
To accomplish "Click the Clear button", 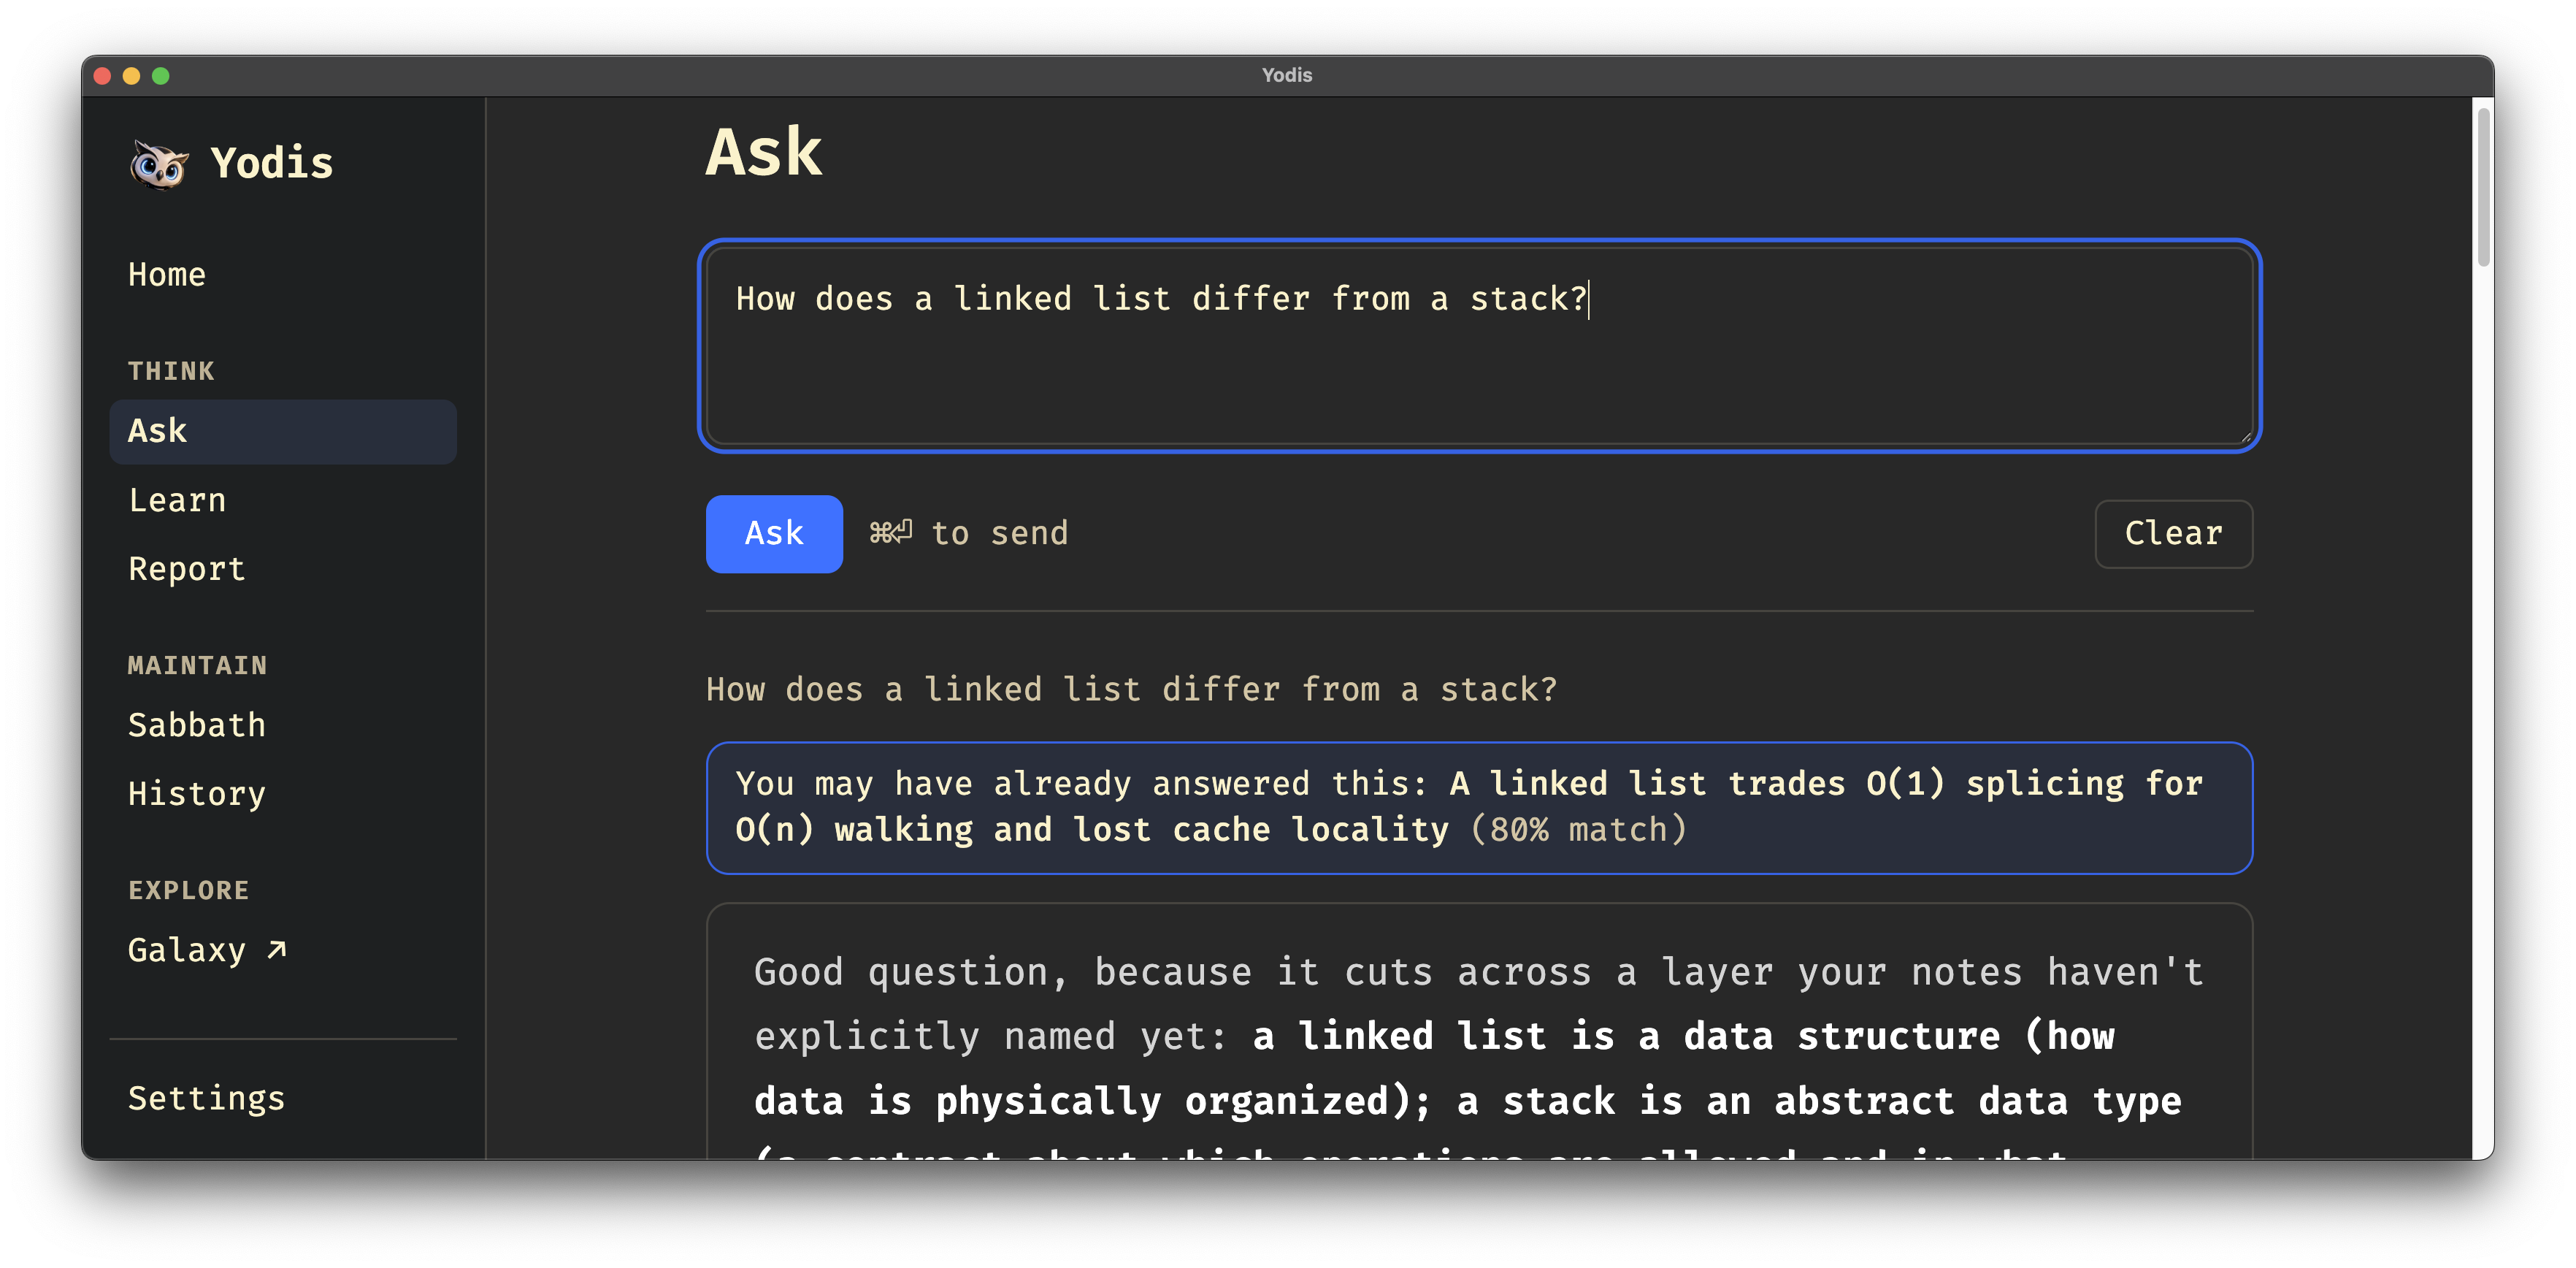I will [x=2173, y=533].
